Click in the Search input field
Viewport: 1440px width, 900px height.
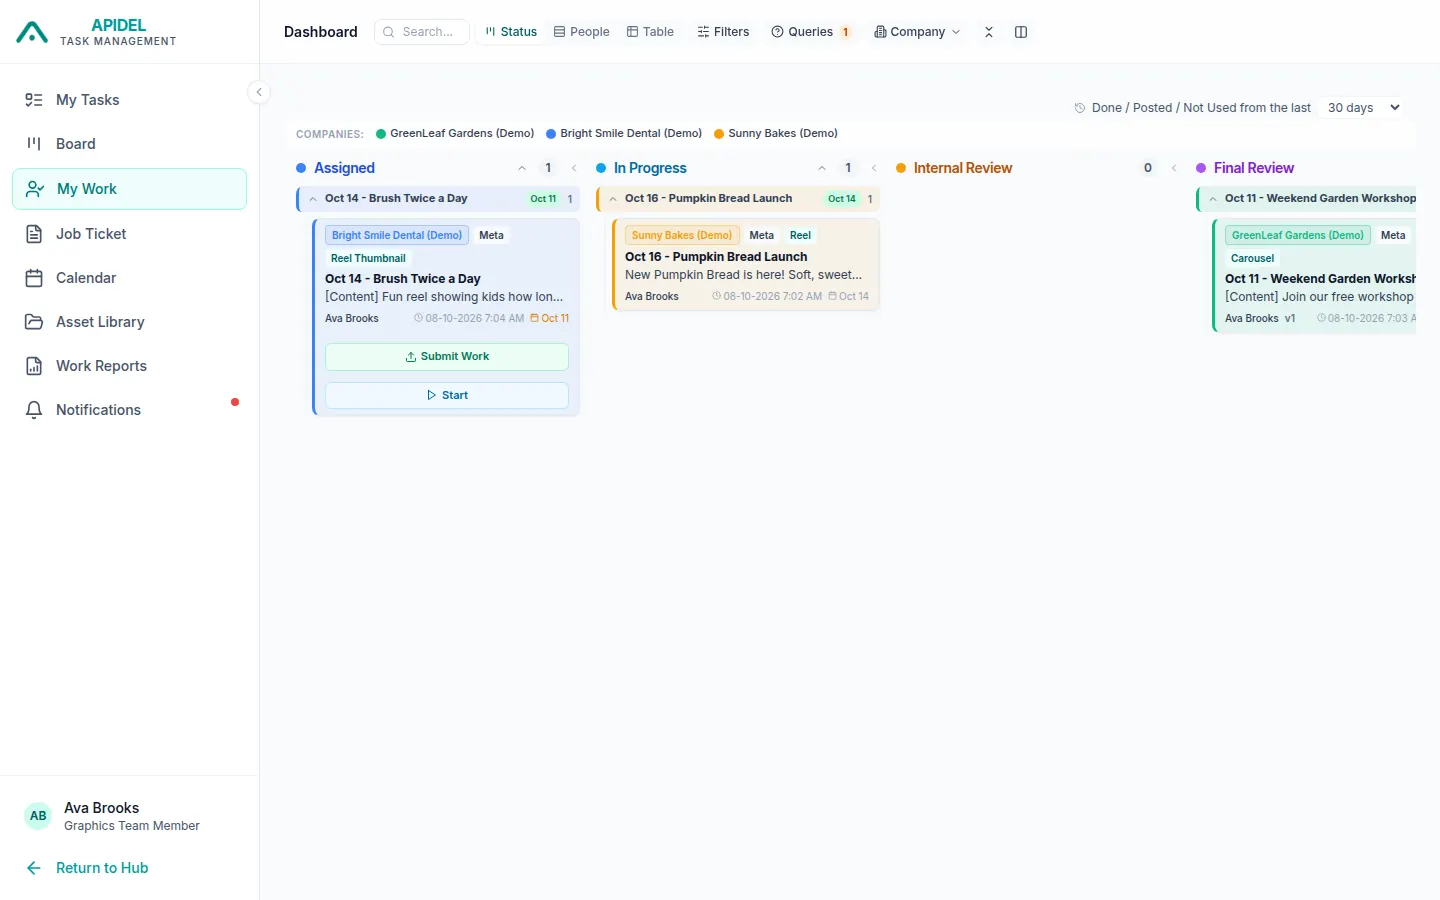click(x=422, y=32)
